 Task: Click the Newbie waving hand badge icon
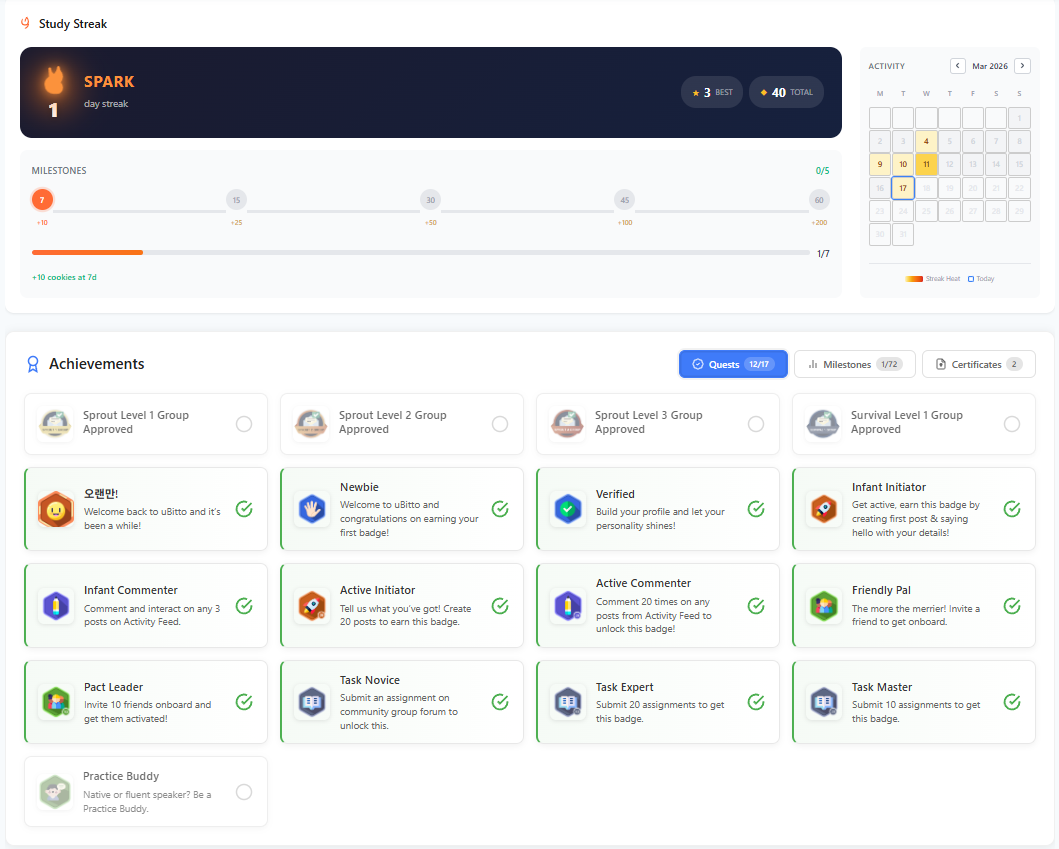(x=311, y=509)
